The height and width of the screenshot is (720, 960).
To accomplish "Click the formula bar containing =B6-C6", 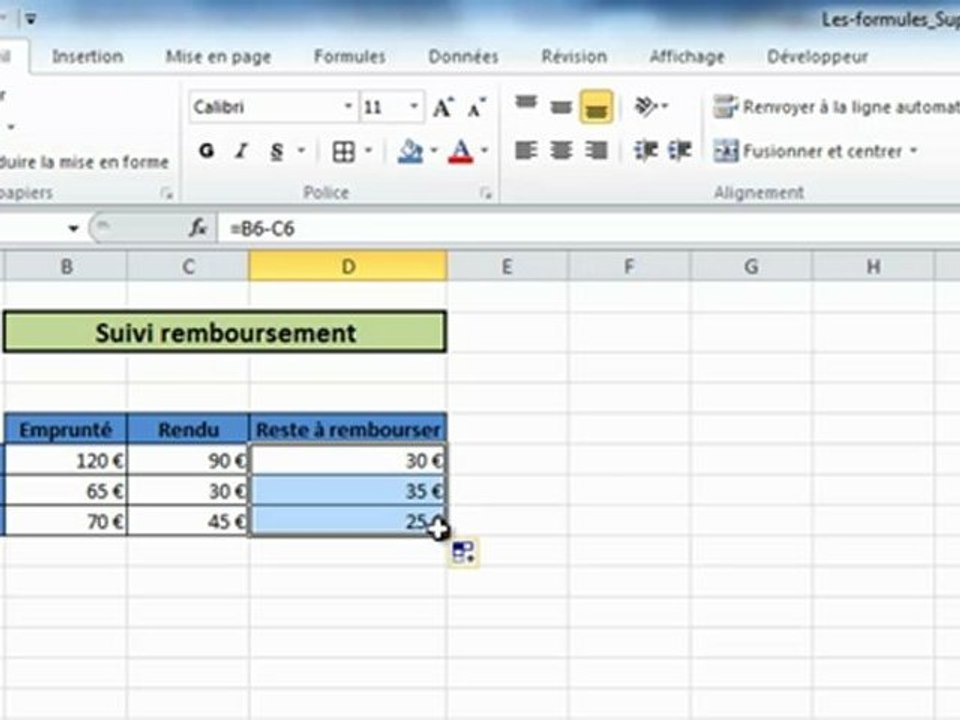I will (588, 228).
